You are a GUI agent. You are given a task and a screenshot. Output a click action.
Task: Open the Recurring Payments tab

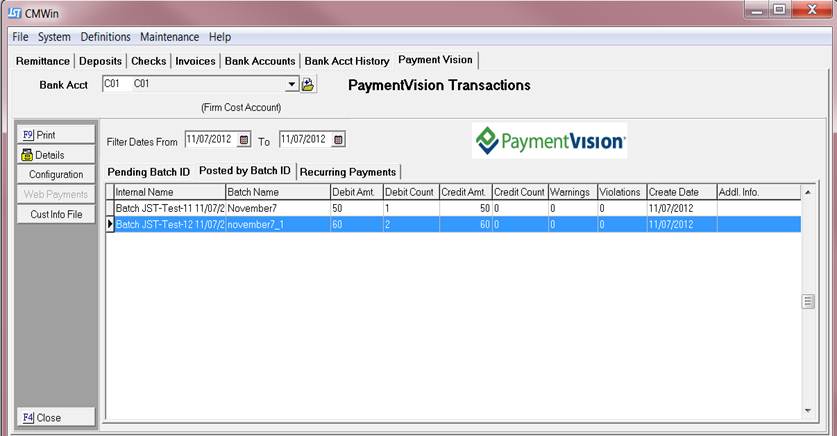(x=348, y=172)
